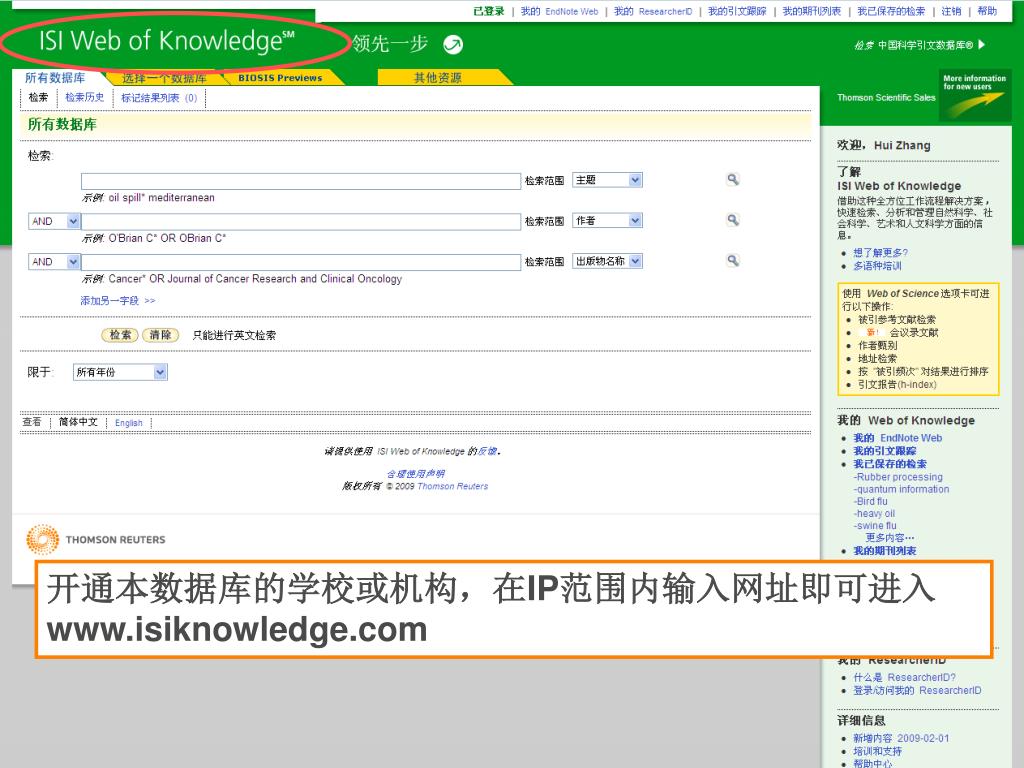Open 我的期刊列表 in top bar

point(812,11)
